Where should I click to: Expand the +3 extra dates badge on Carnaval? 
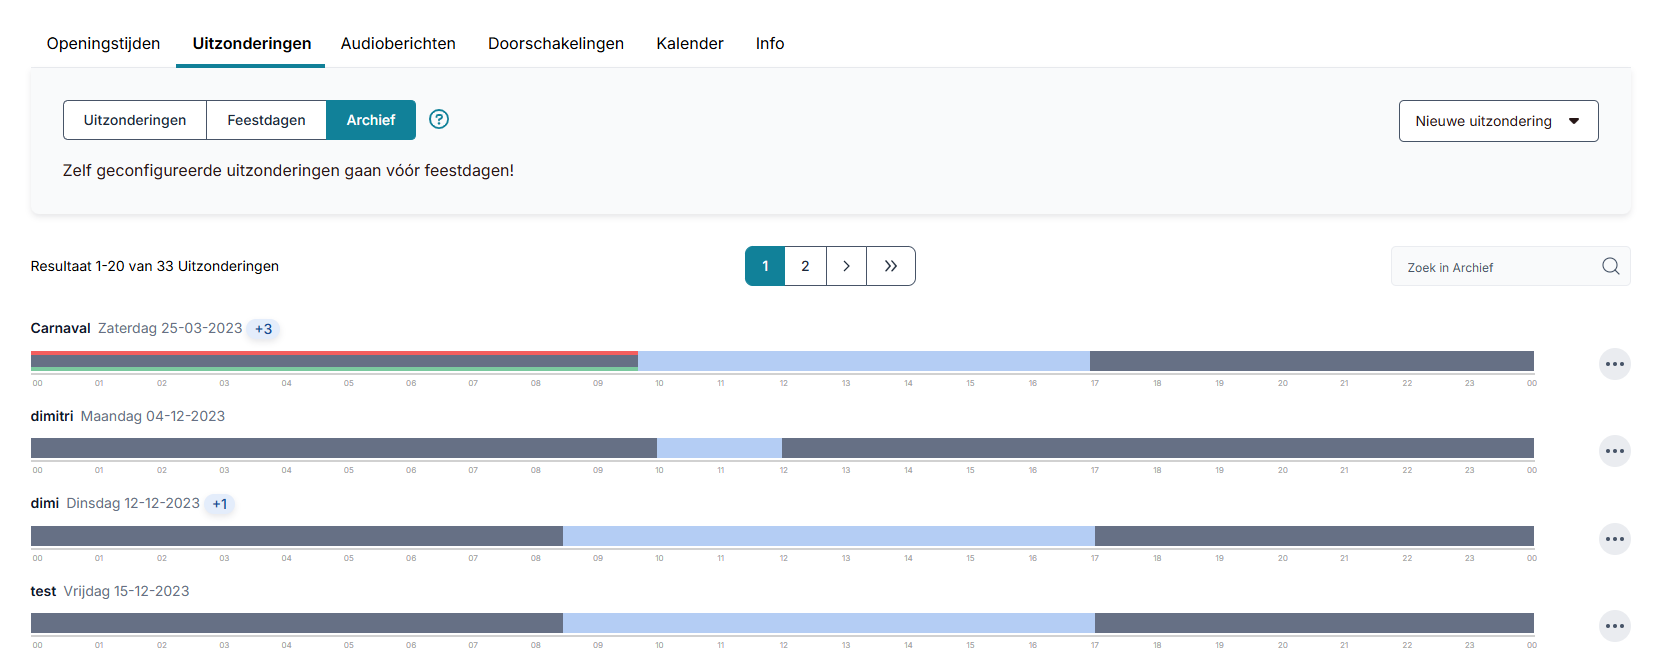pos(263,329)
